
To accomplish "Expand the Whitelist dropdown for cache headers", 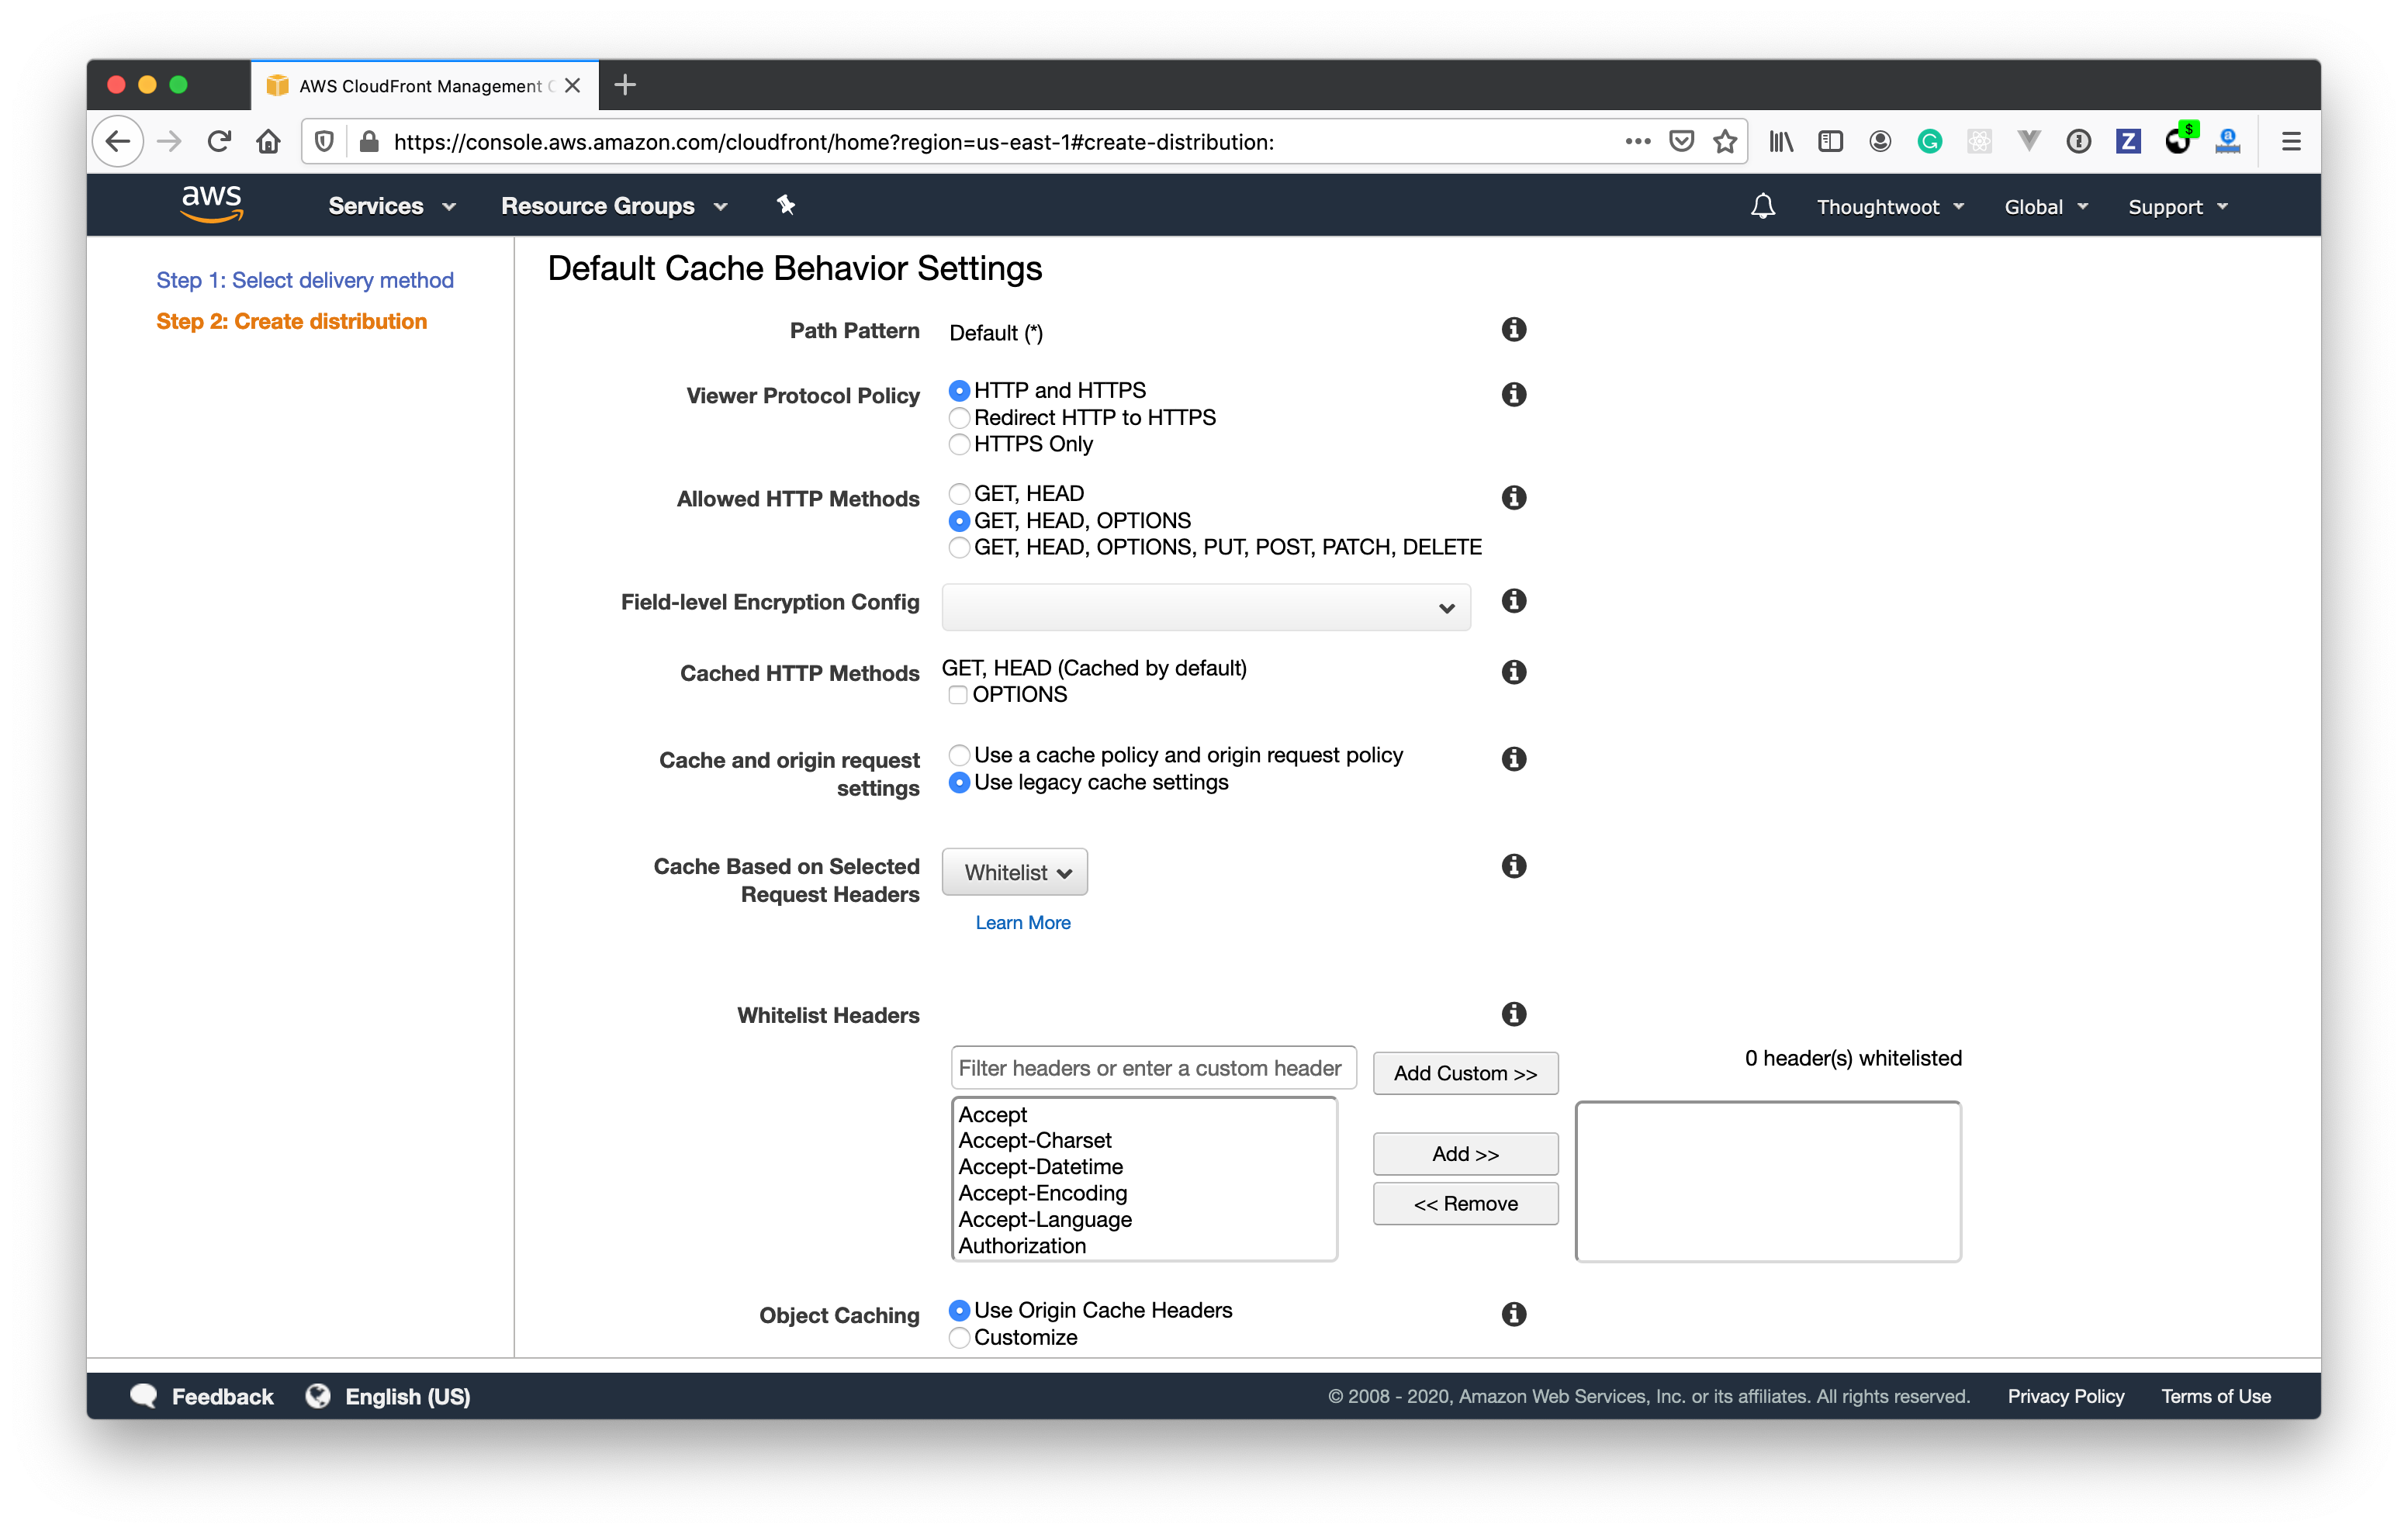I will click(x=1018, y=872).
